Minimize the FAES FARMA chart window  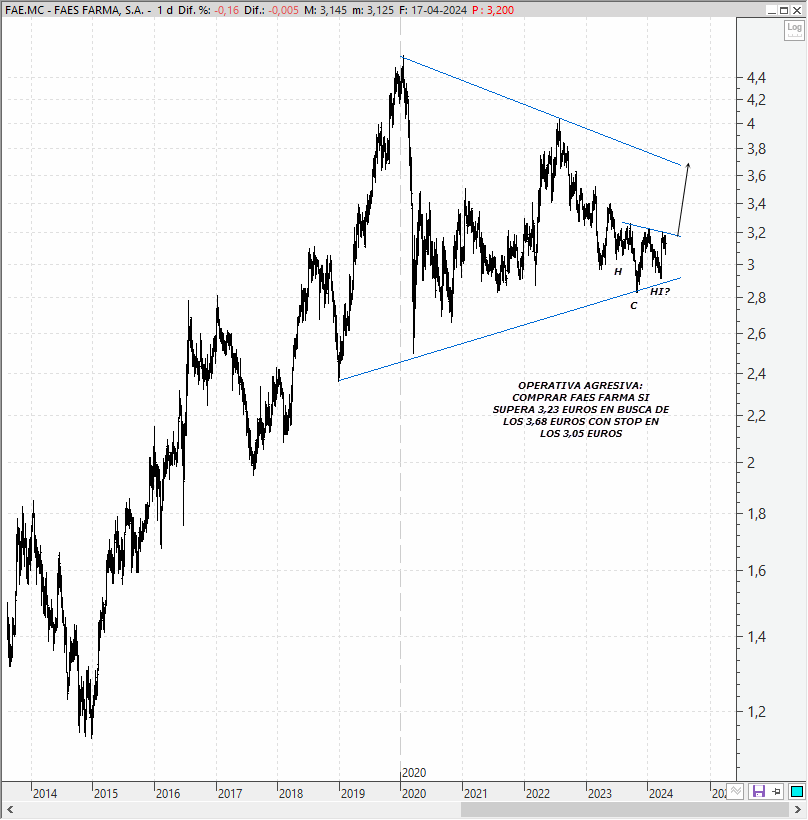[772, 10]
